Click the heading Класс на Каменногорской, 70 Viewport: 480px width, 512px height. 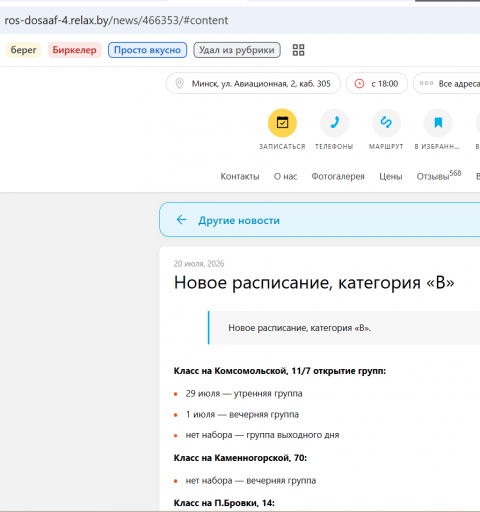(x=240, y=458)
